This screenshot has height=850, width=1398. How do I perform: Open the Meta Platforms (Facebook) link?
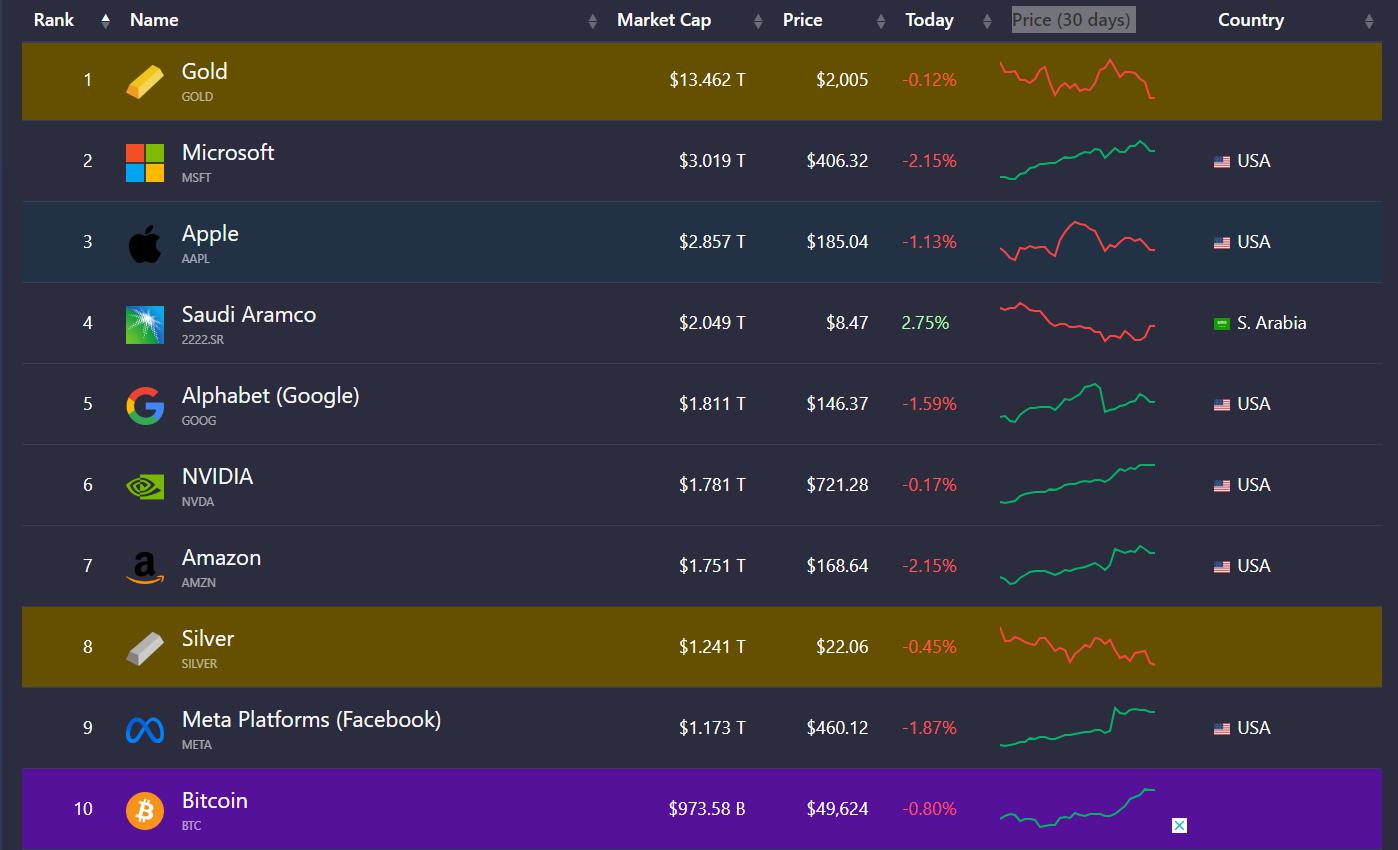click(311, 720)
